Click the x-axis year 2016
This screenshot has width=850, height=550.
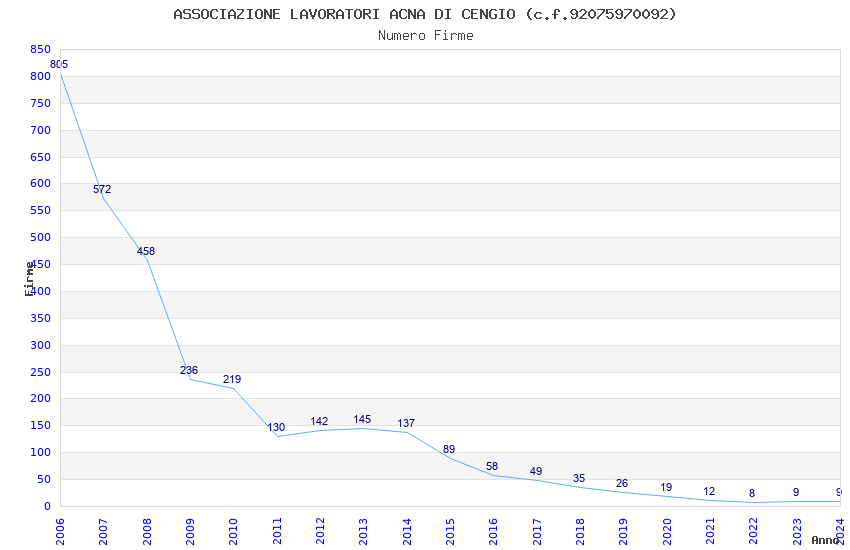(493, 532)
